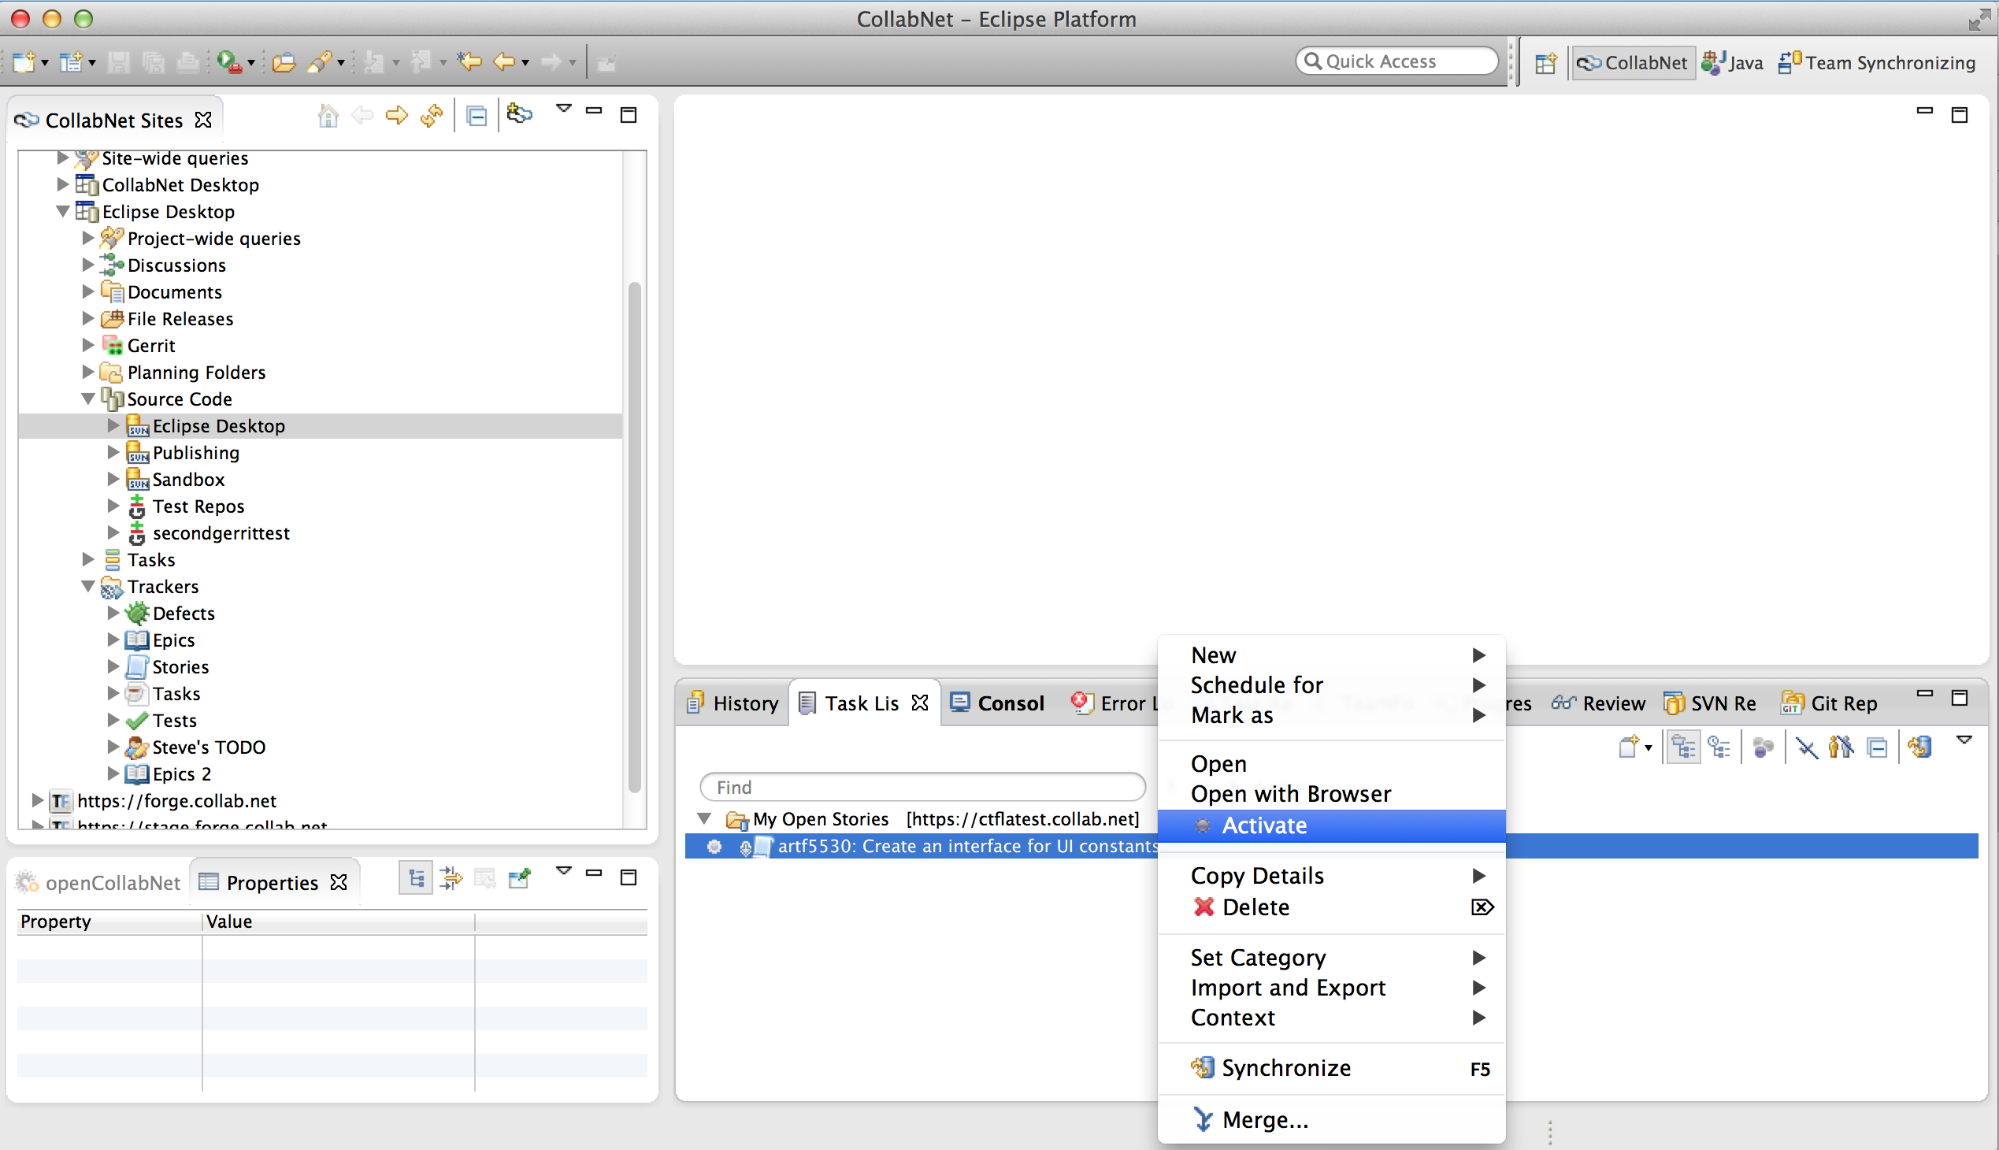Choose Activate from the context menu
Image resolution: width=1999 pixels, height=1150 pixels.
1264,826
